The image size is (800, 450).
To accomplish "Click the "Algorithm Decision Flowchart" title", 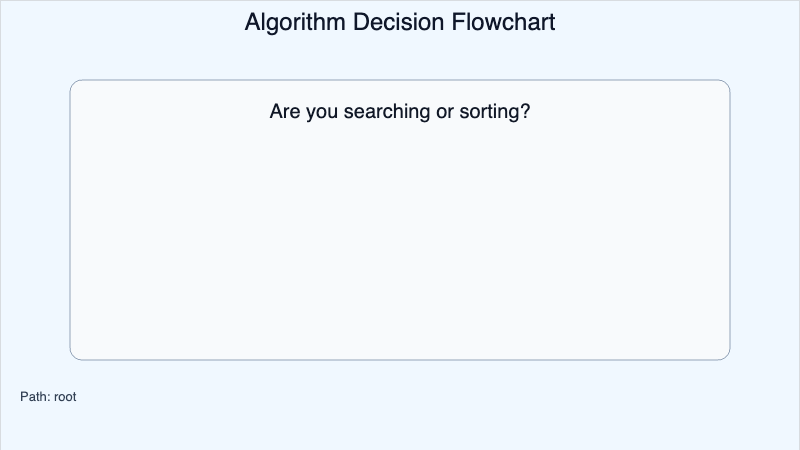I will click(x=400, y=22).
